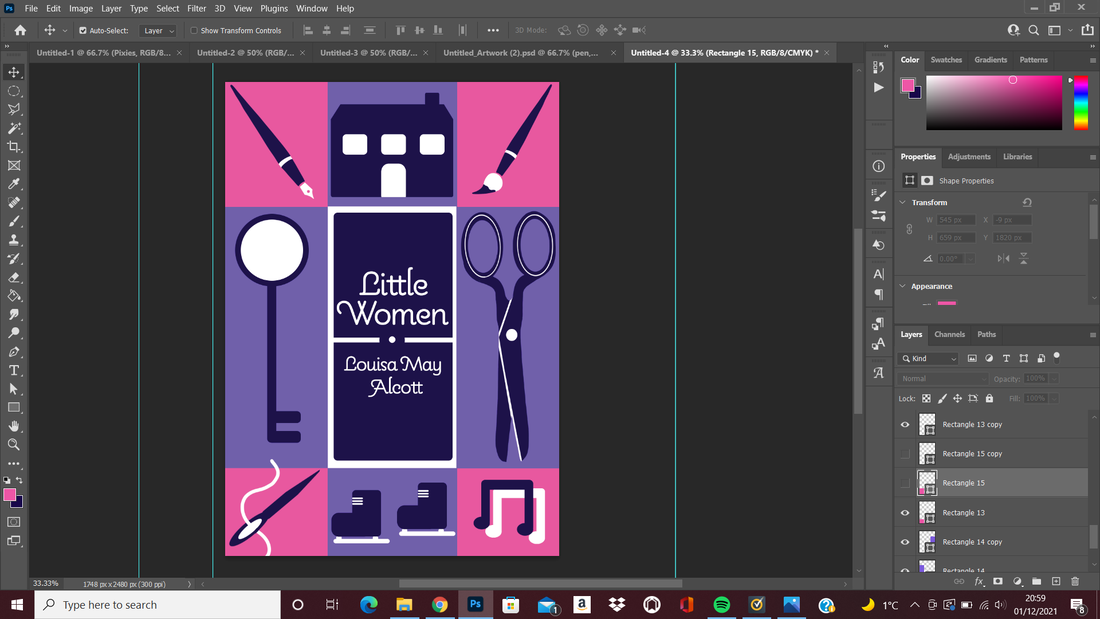Viewport: 1100px width, 619px height.
Task: Show the Rectangle 15 copy layer
Action: click(x=905, y=454)
